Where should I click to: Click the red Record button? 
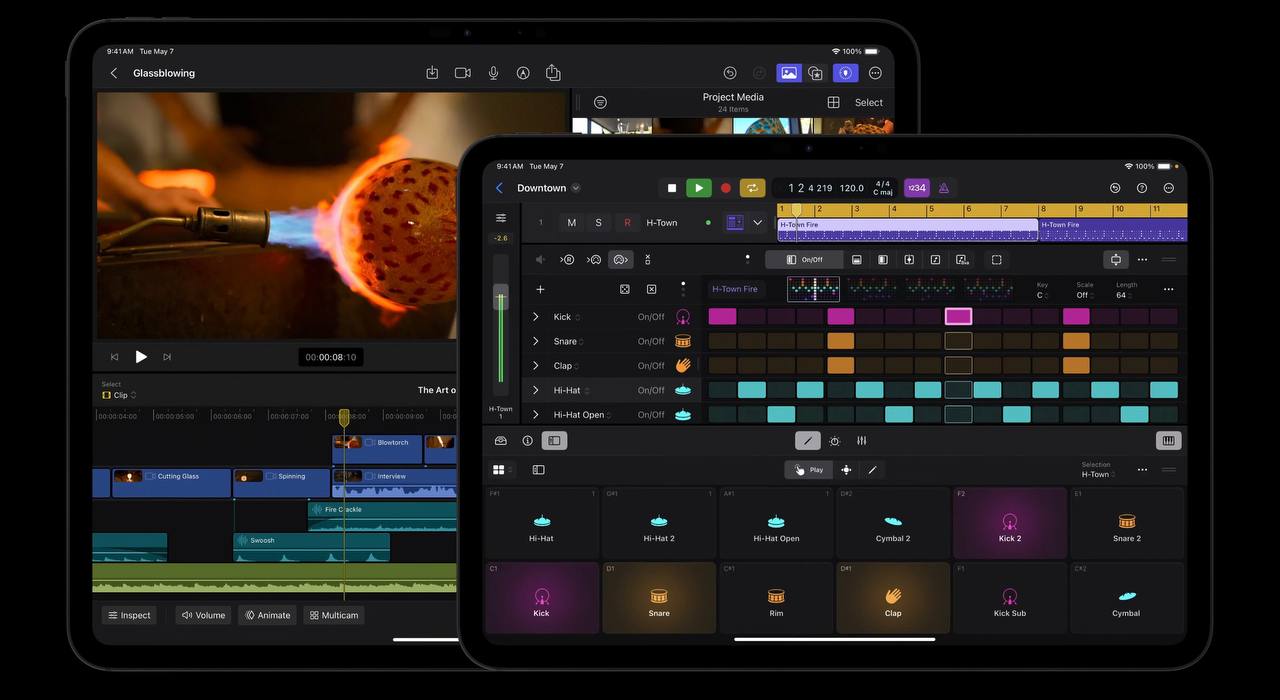726,188
